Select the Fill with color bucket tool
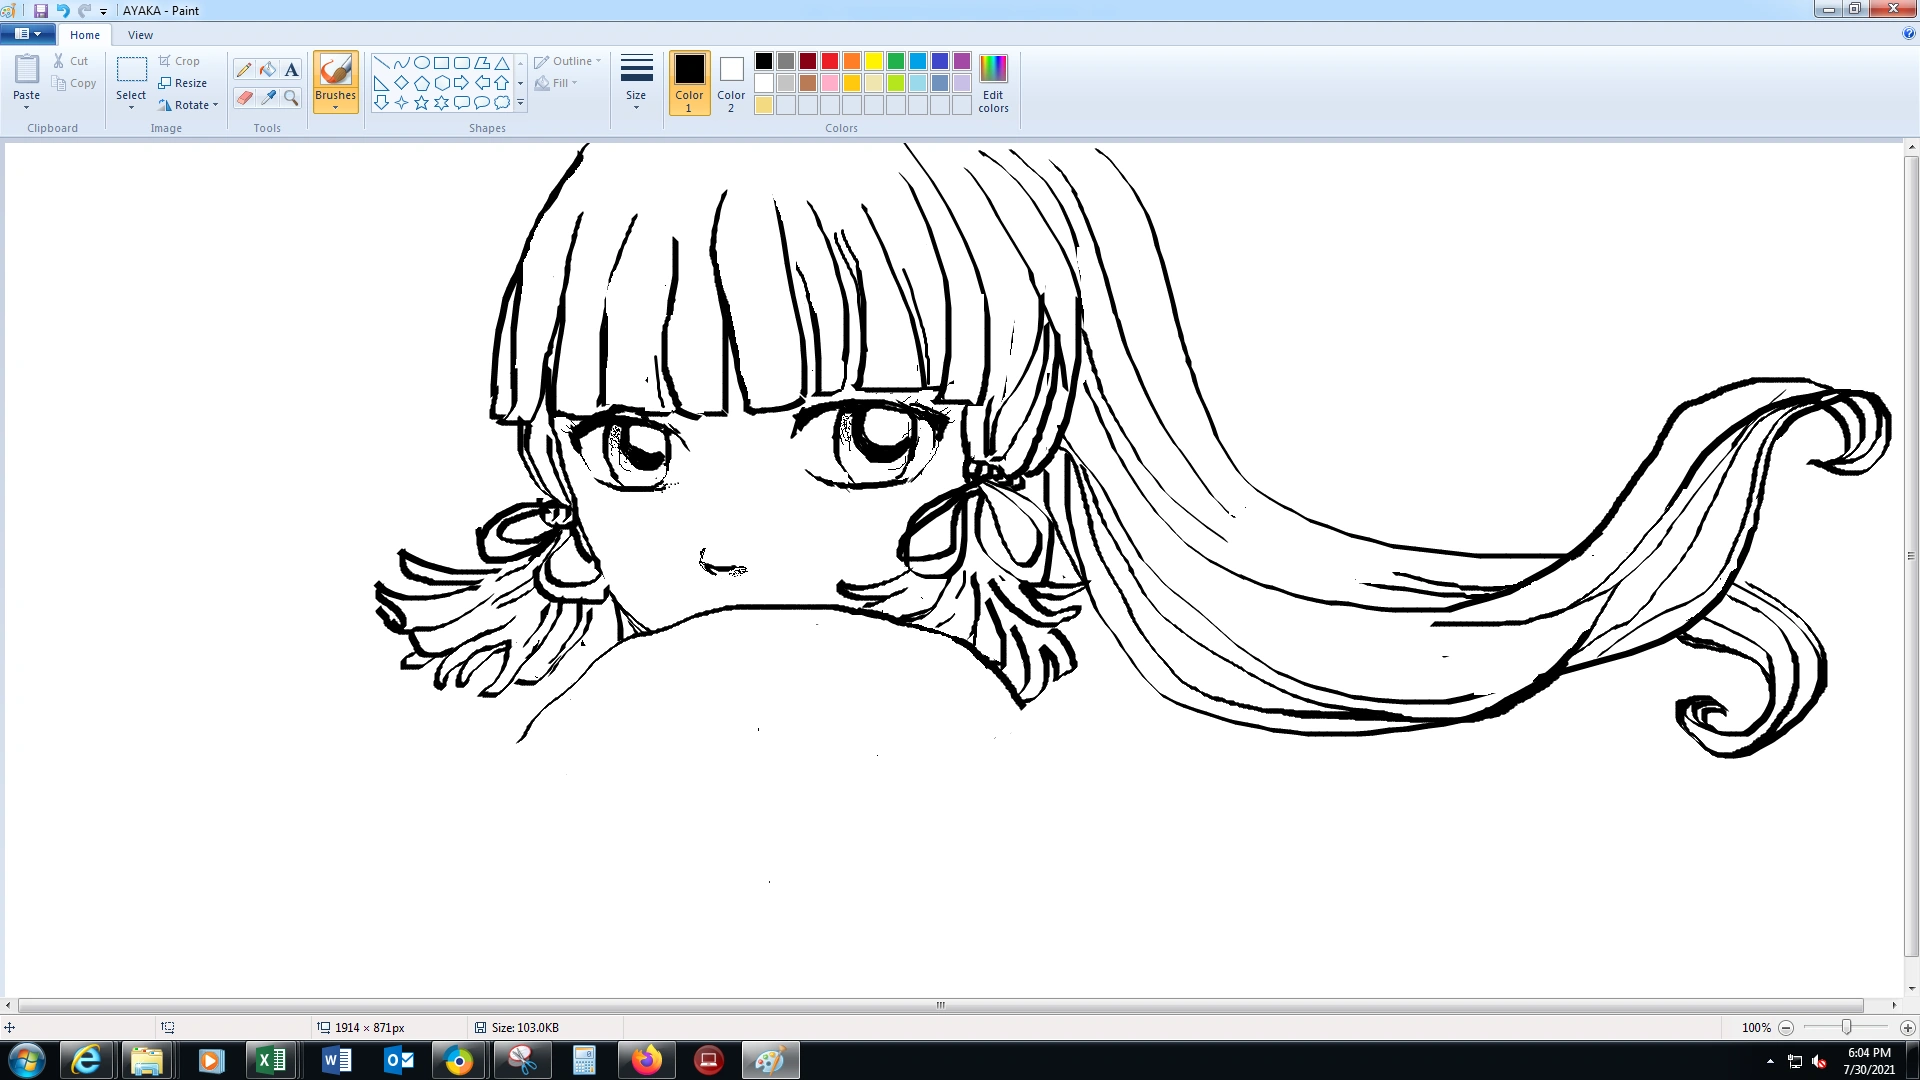The width and height of the screenshot is (1920, 1080). [268, 69]
